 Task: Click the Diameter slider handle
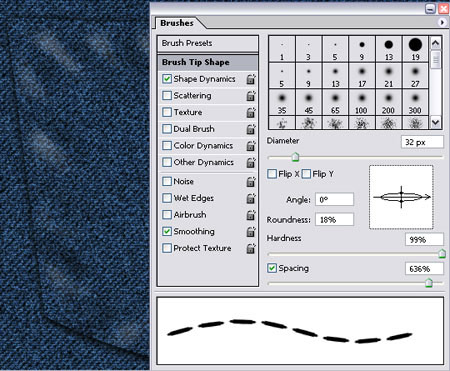coord(295,157)
